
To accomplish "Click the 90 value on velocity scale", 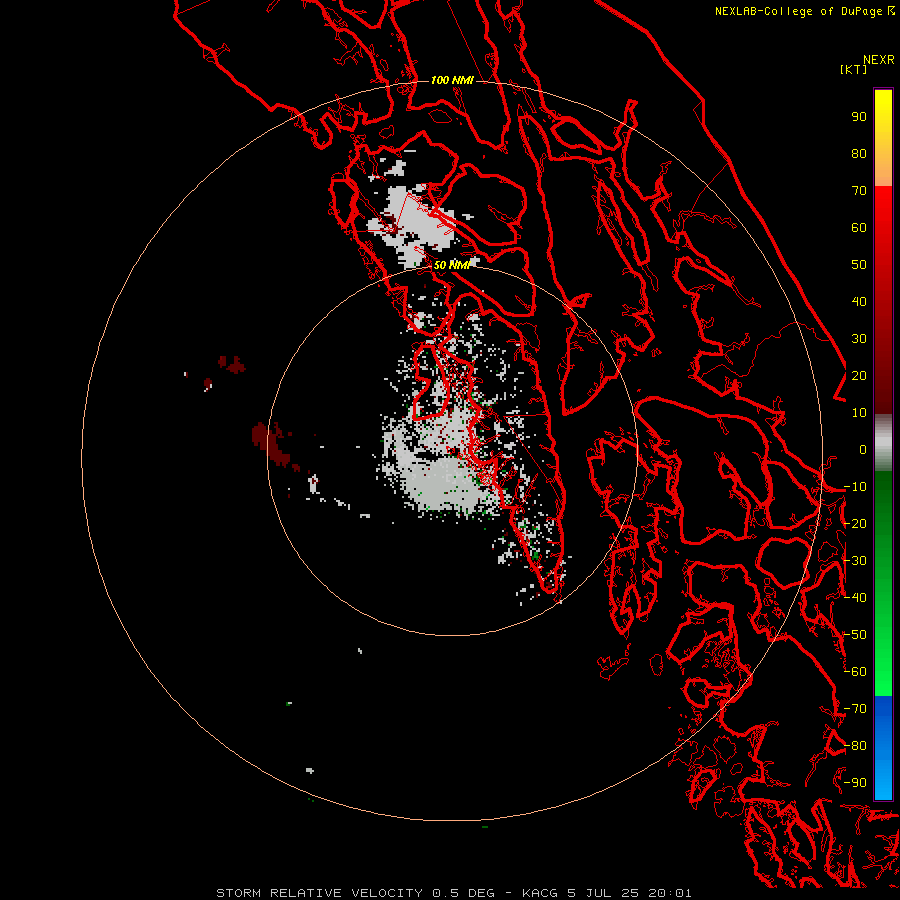I will pos(859,117).
